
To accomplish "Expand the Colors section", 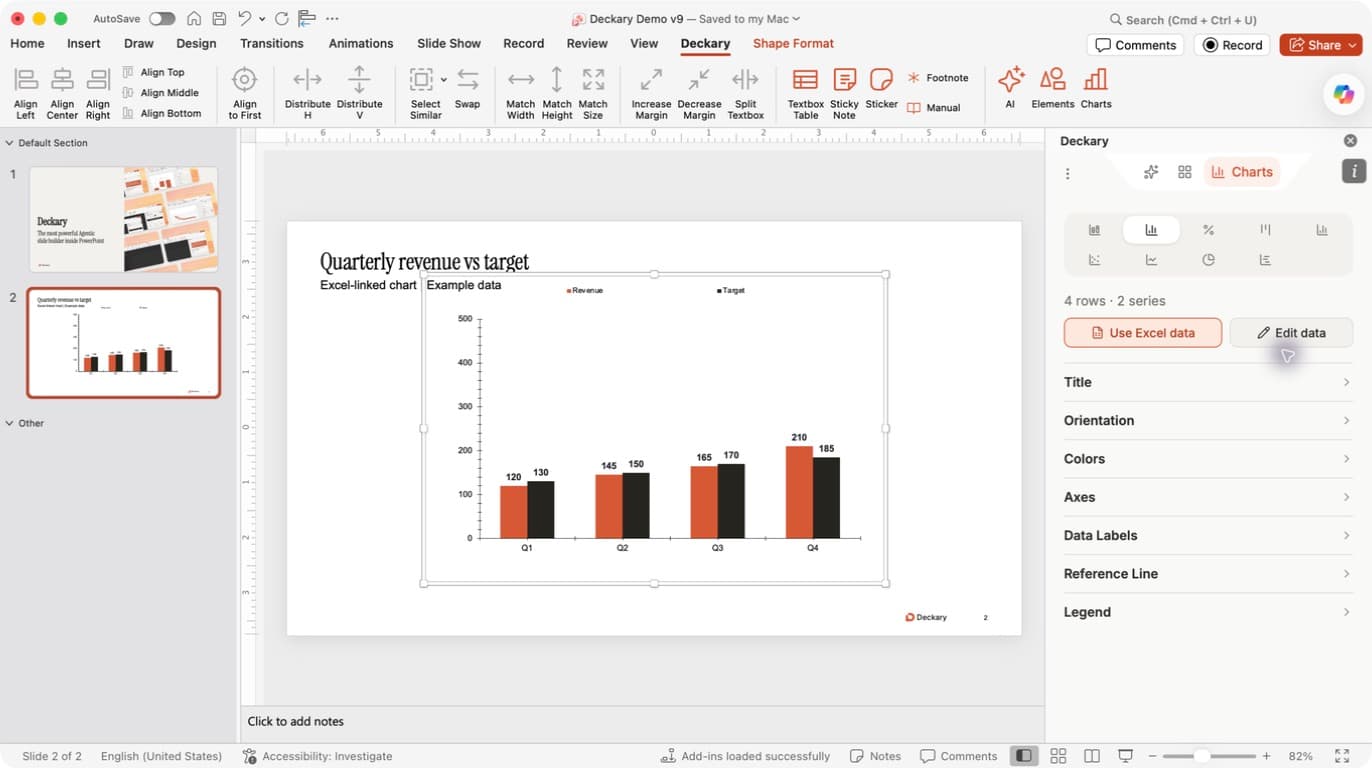I will 1208,459.
